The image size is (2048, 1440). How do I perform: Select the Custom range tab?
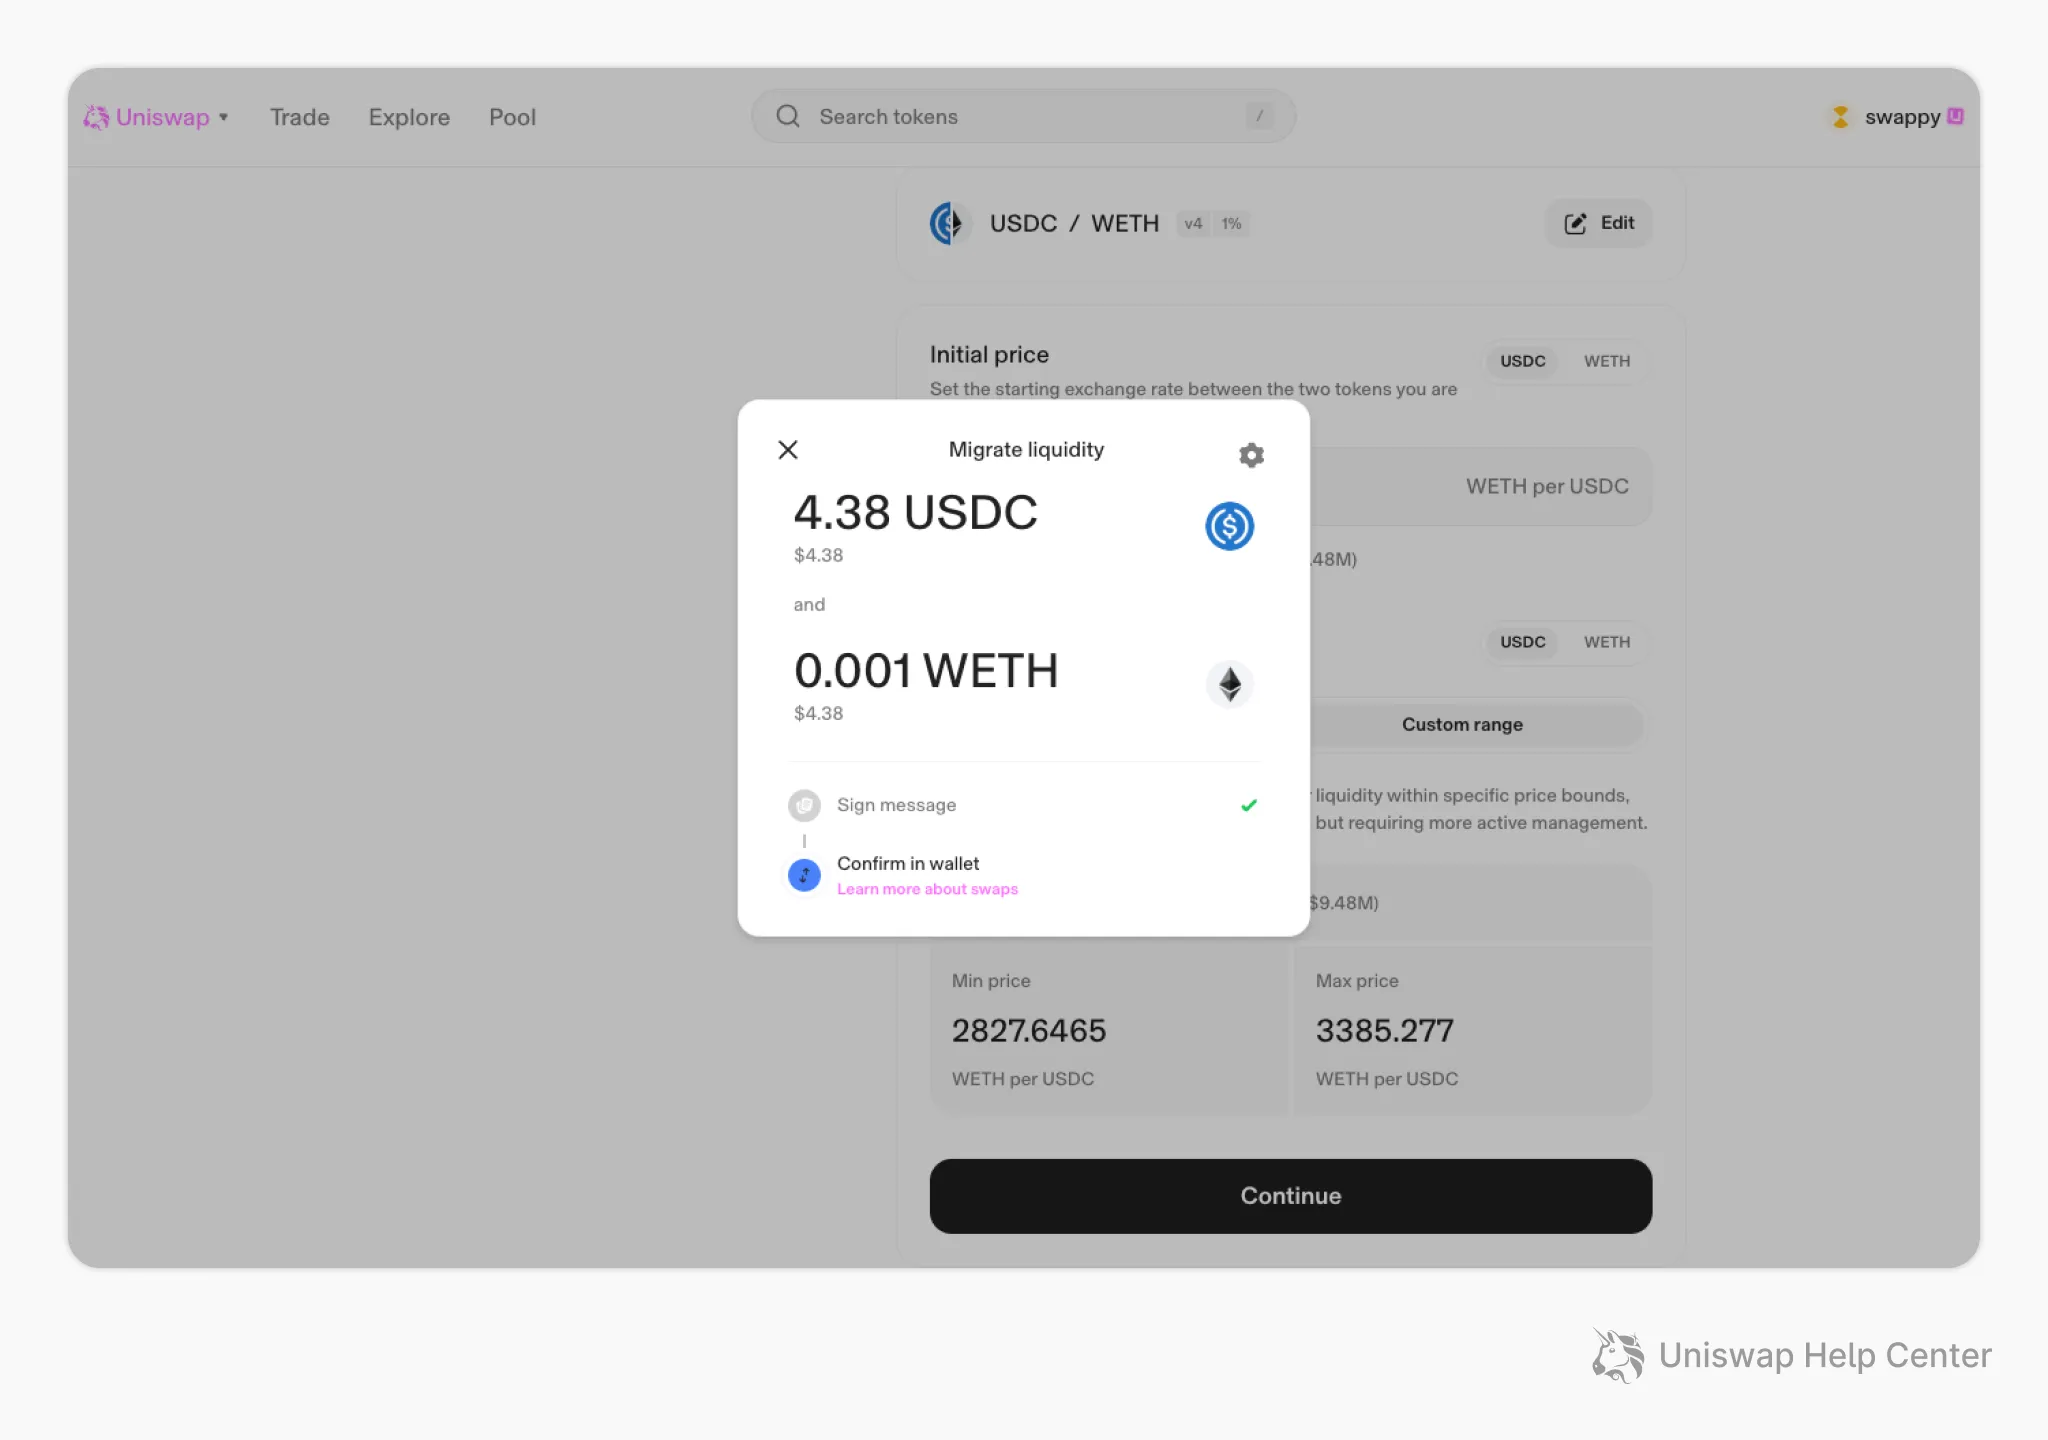click(1462, 724)
